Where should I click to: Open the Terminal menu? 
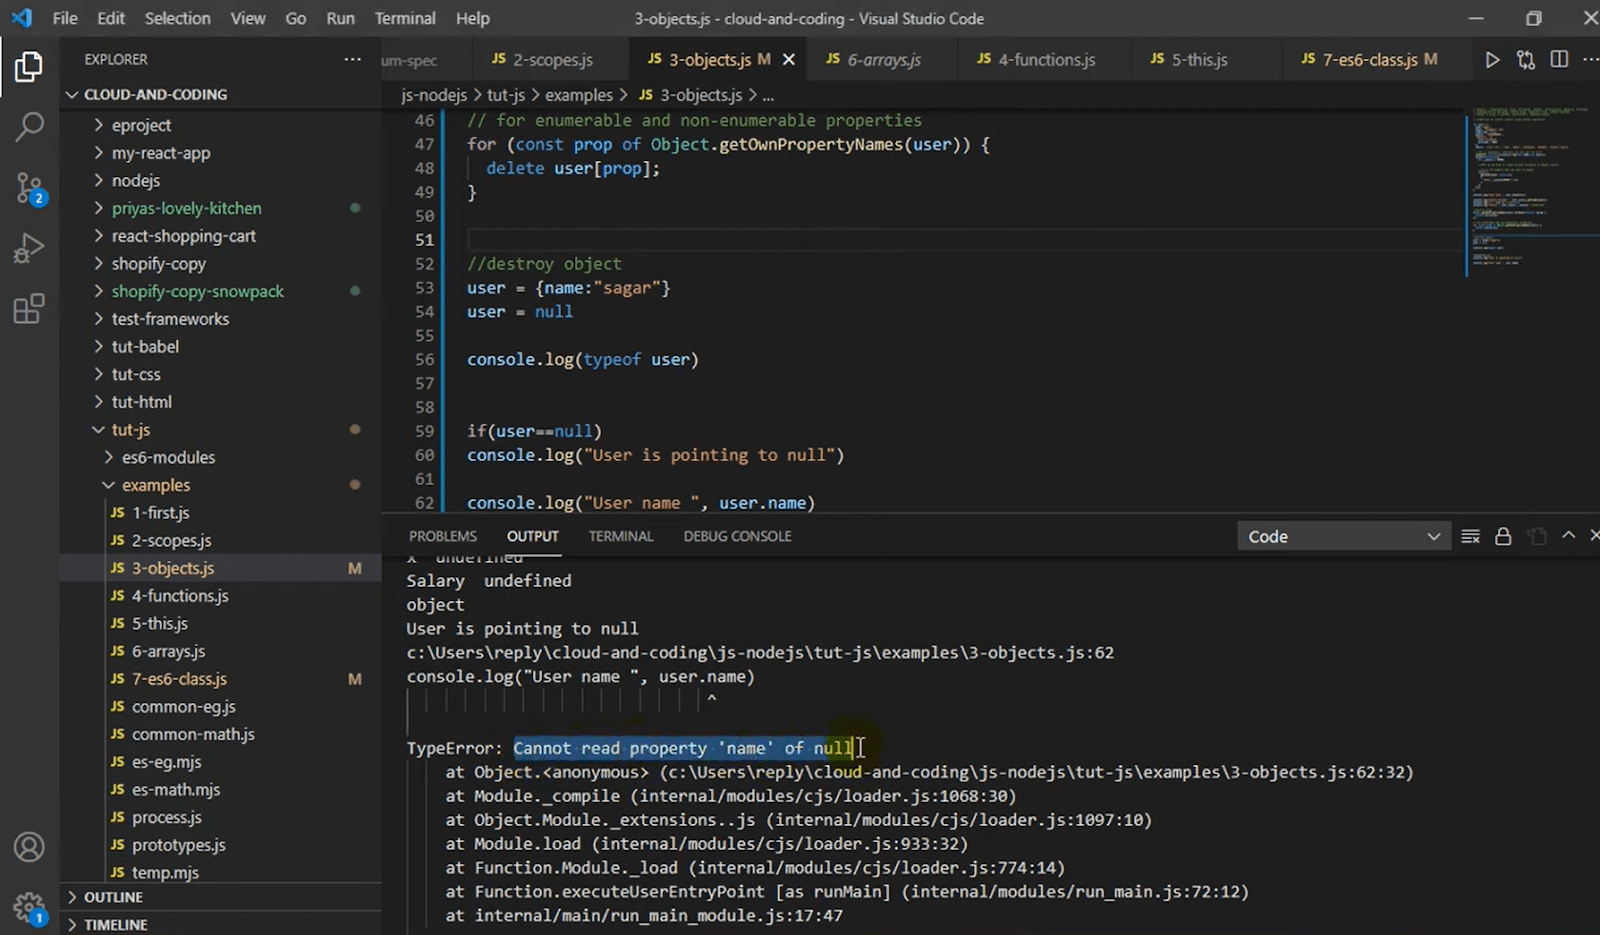pyautogui.click(x=404, y=18)
